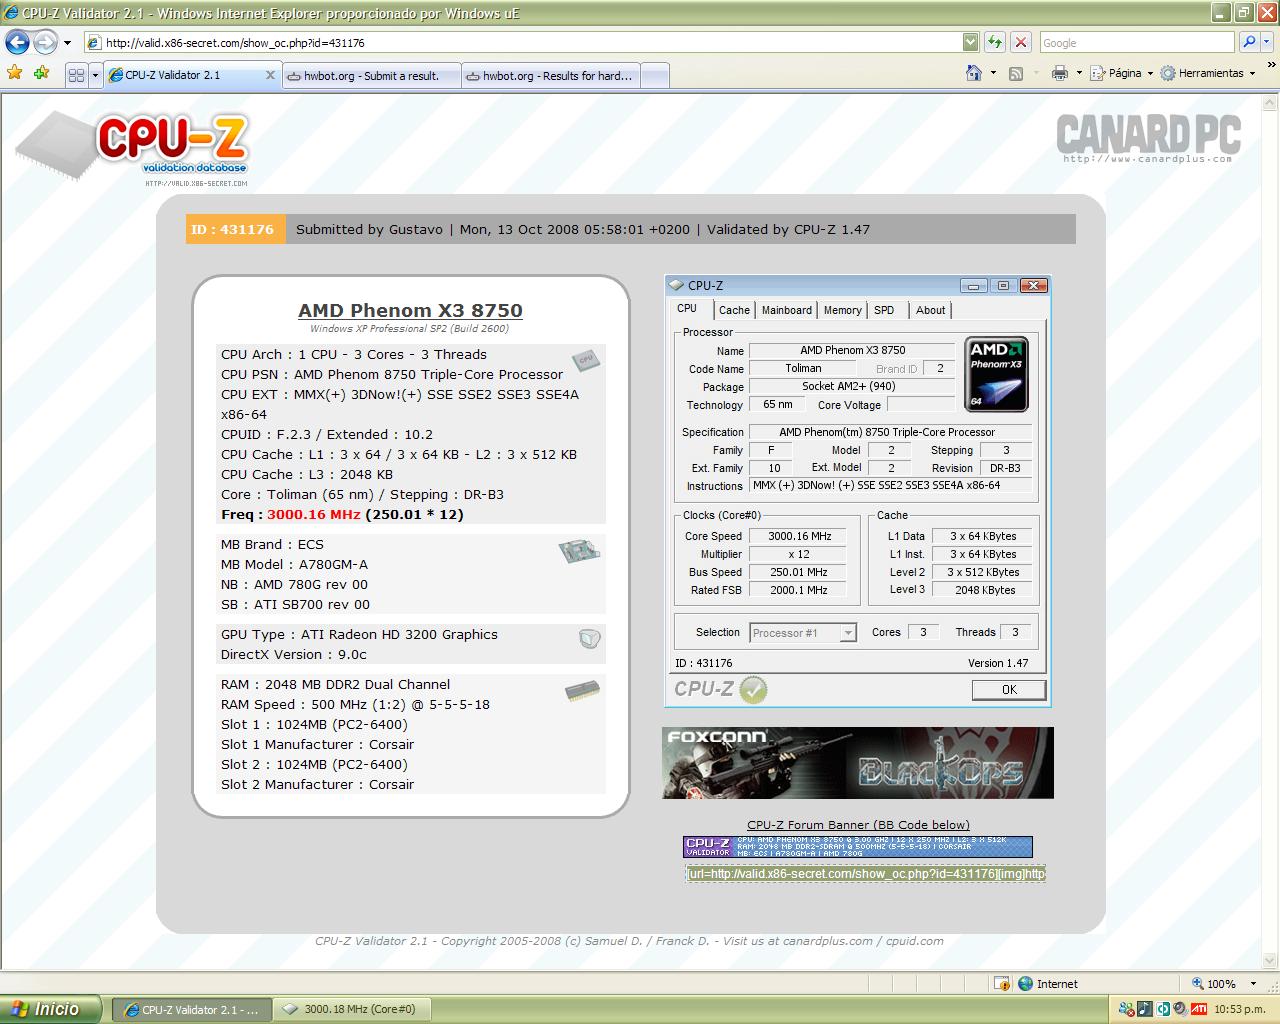This screenshot has width=1280, height=1024.
Task: Click the Add to Favorites icon
Action: coord(41,73)
